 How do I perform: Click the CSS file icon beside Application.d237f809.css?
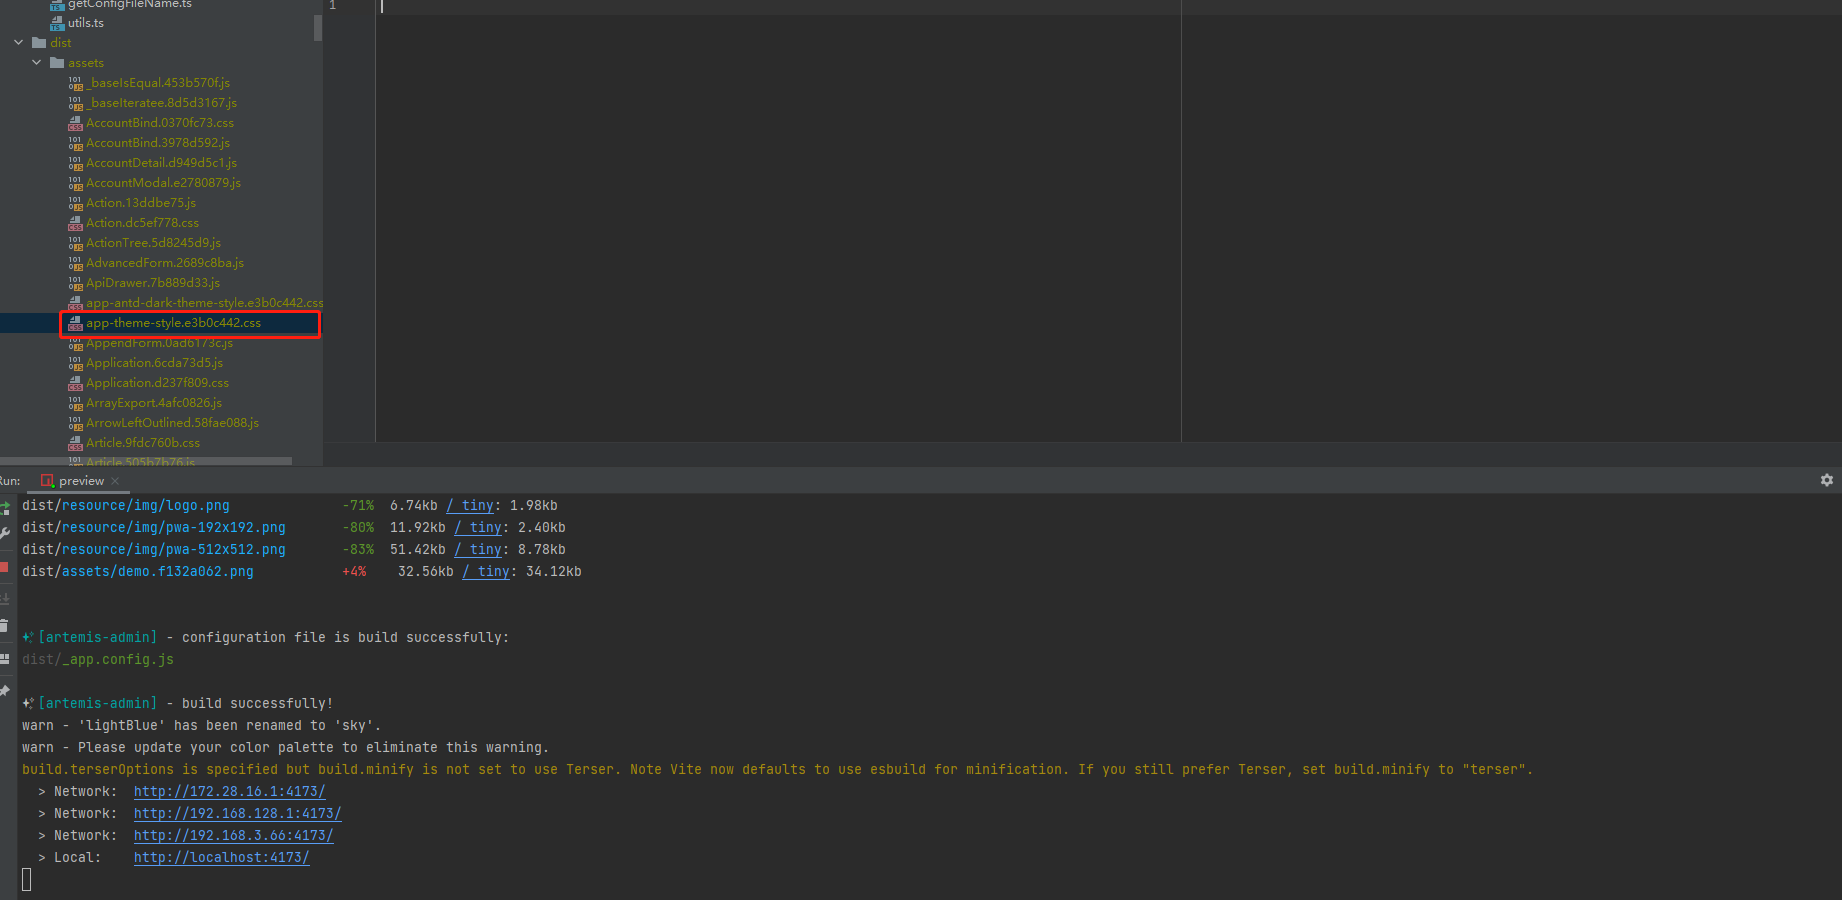click(x=75, y=383)
